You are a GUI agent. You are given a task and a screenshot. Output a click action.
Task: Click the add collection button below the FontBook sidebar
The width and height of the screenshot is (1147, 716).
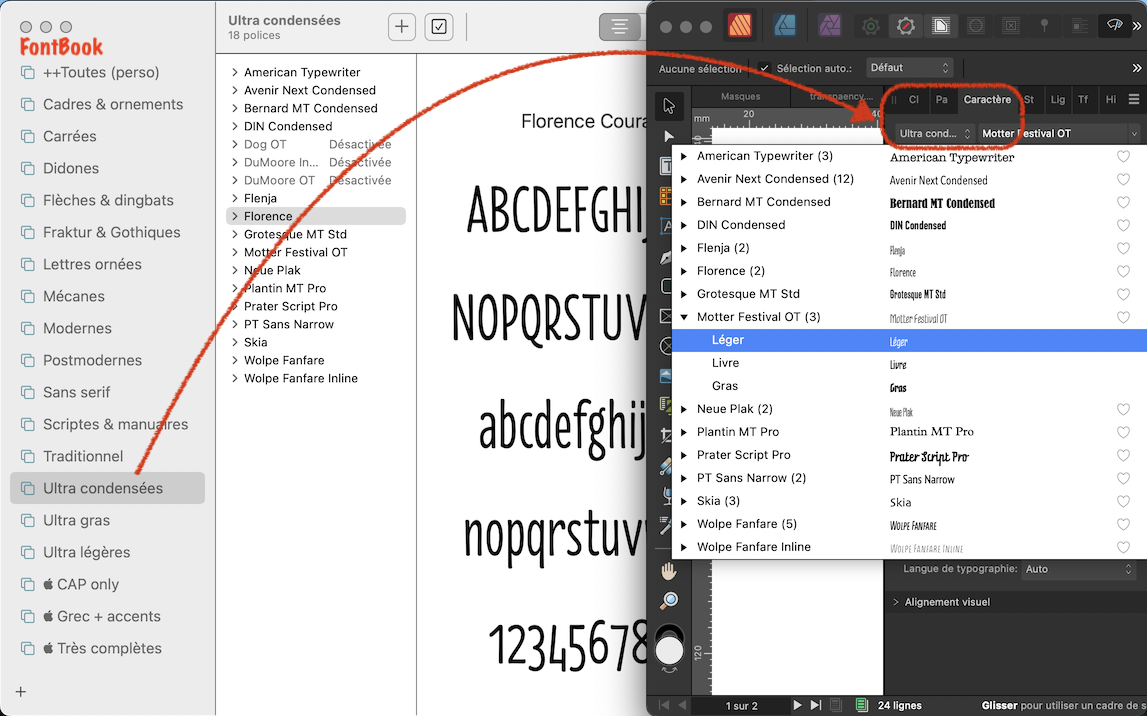coord(20,691)
